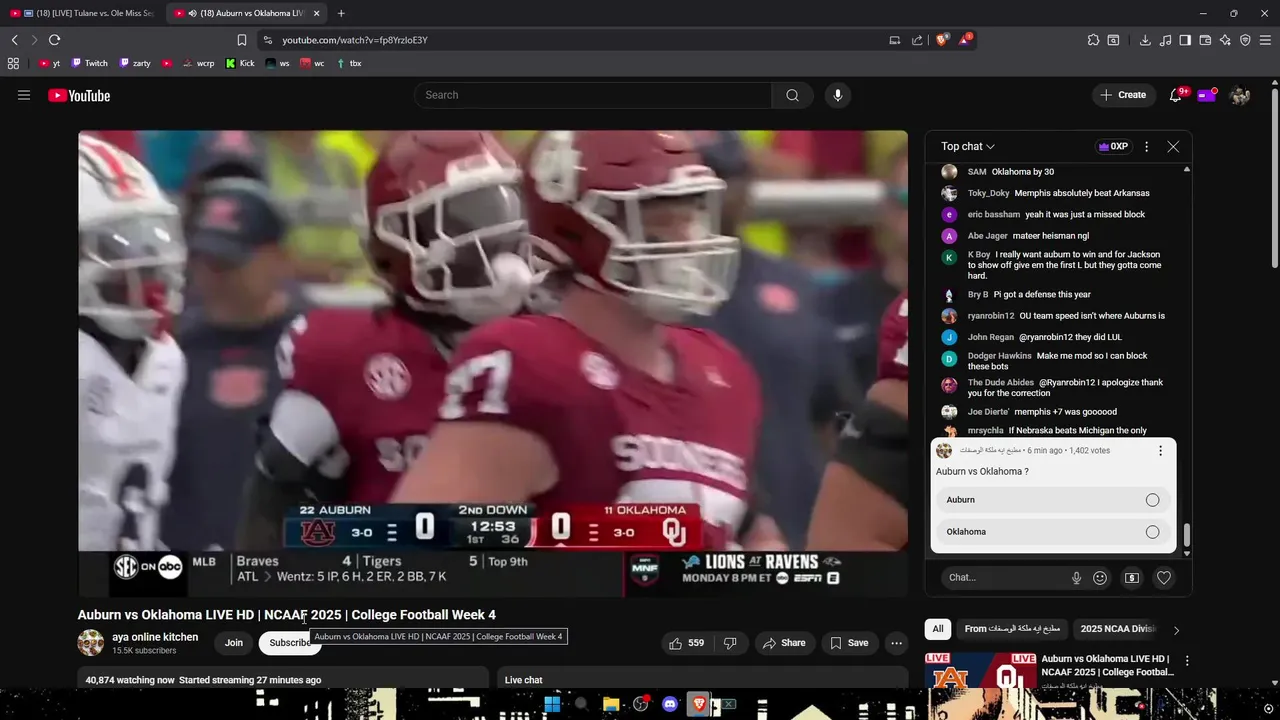
Task: Open Windows Start button on taskbar
Action: pyautogui.click(x=552, y=704)
